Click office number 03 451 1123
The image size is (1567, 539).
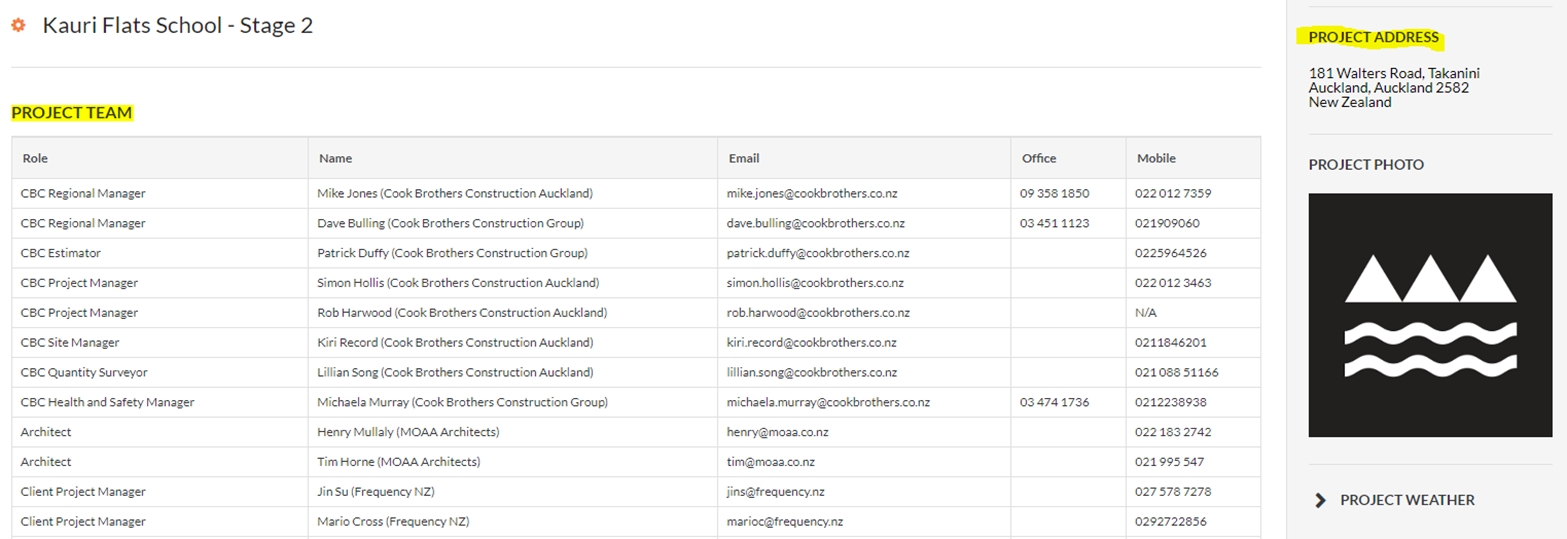[1055, 223]
